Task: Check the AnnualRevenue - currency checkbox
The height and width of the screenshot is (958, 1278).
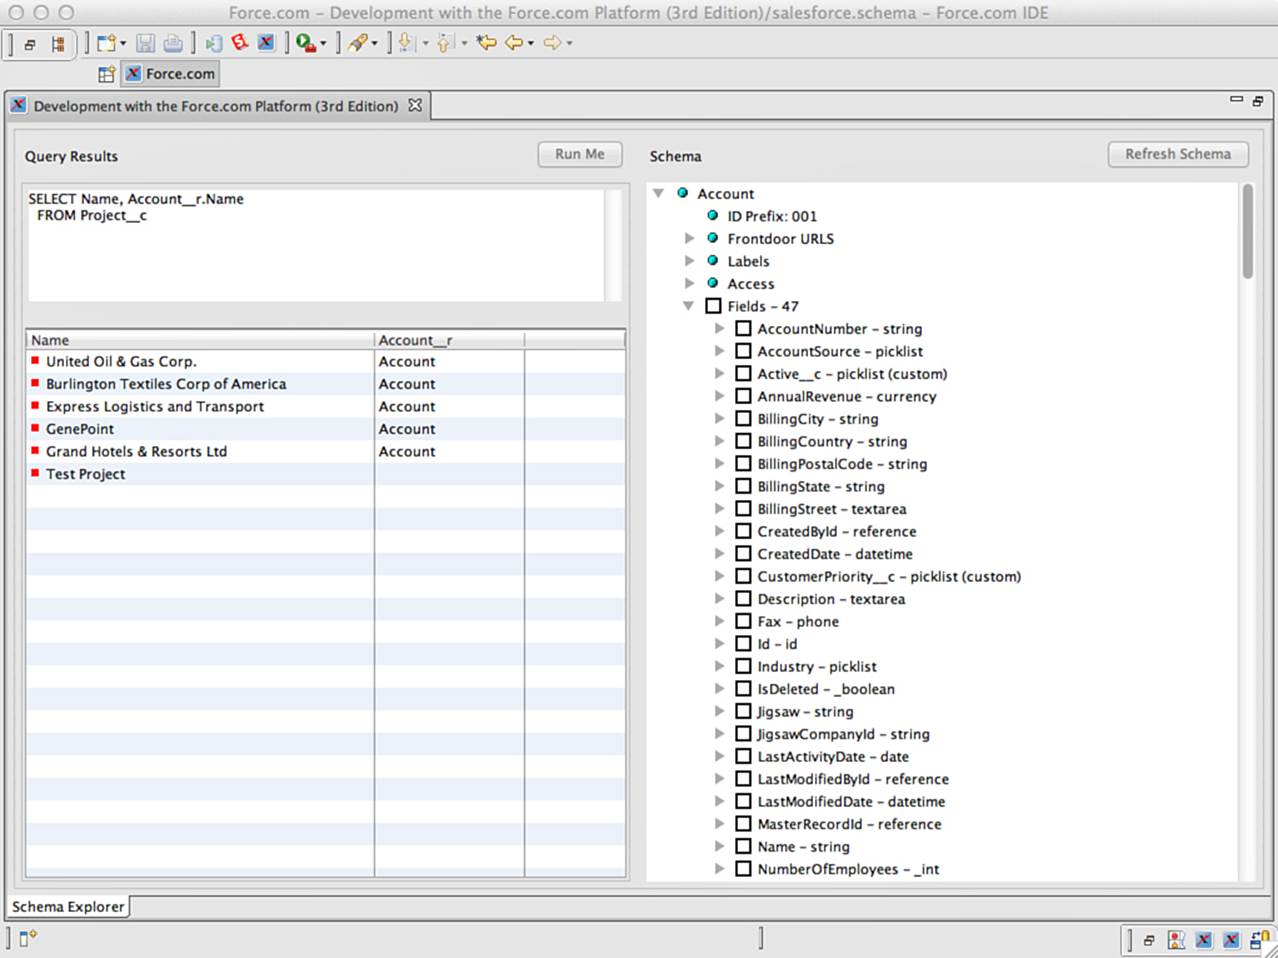Action: tap(743, 396)
